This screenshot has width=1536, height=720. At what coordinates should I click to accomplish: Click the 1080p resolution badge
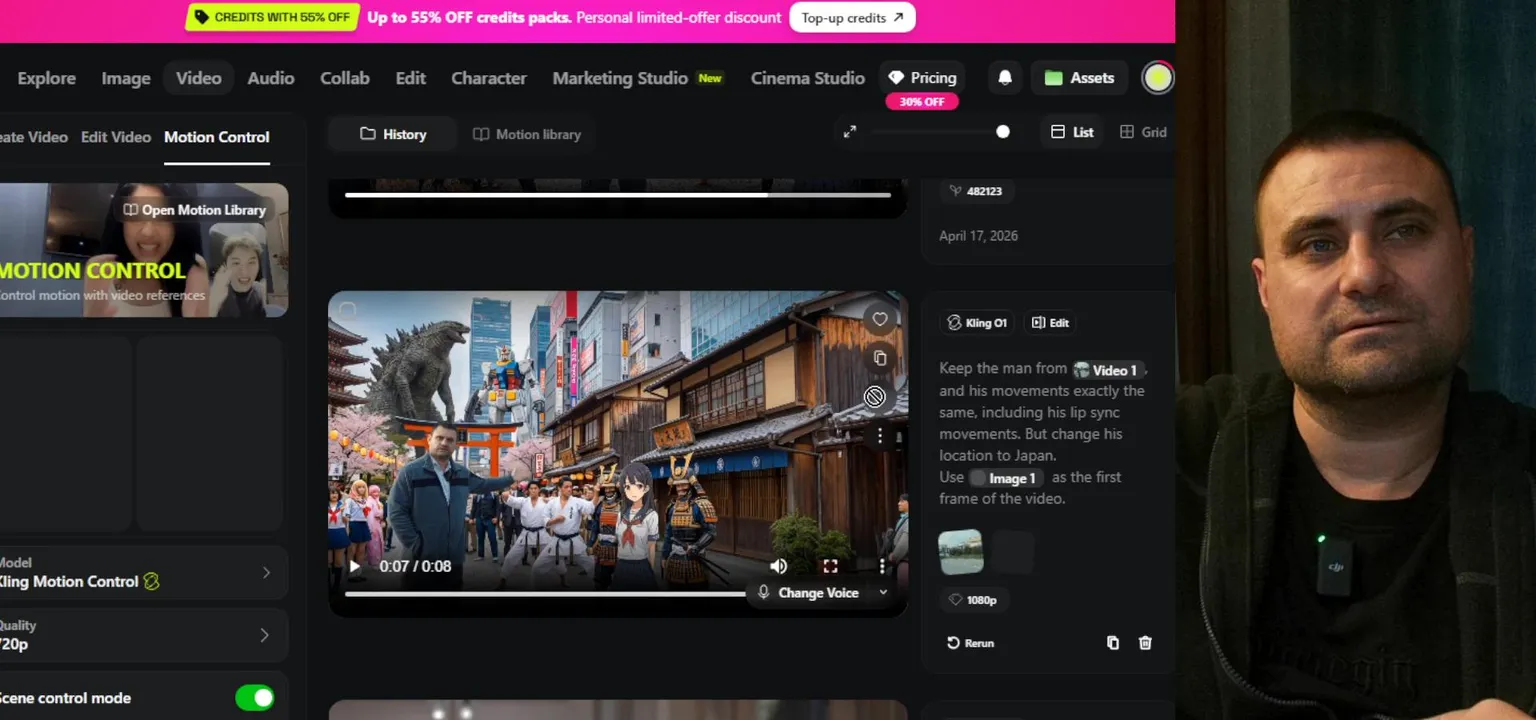973,600
